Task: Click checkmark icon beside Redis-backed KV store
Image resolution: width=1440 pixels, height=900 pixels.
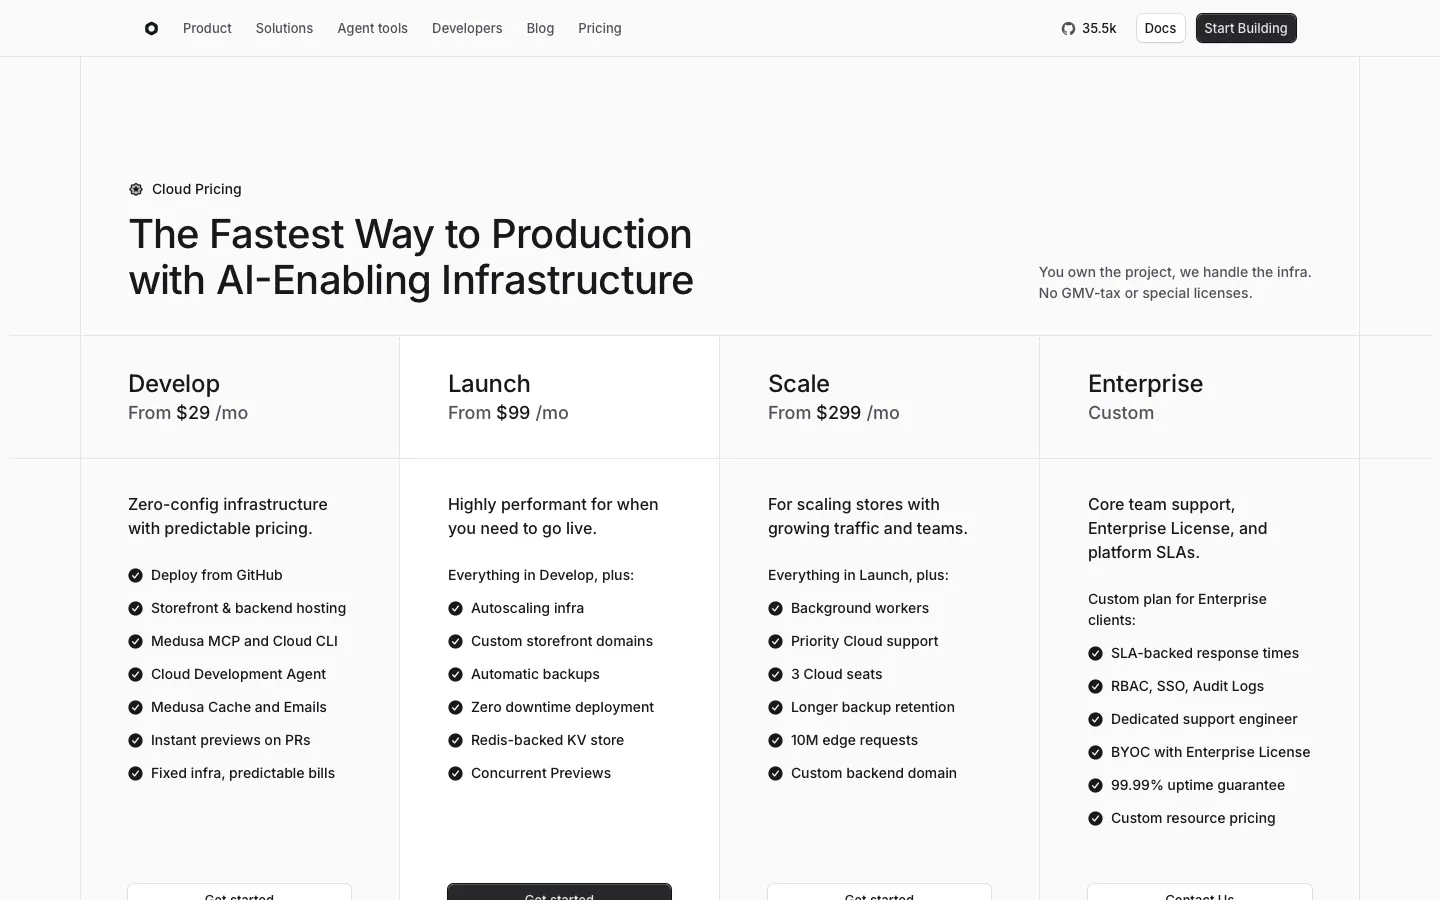Action: coord(455,740)
